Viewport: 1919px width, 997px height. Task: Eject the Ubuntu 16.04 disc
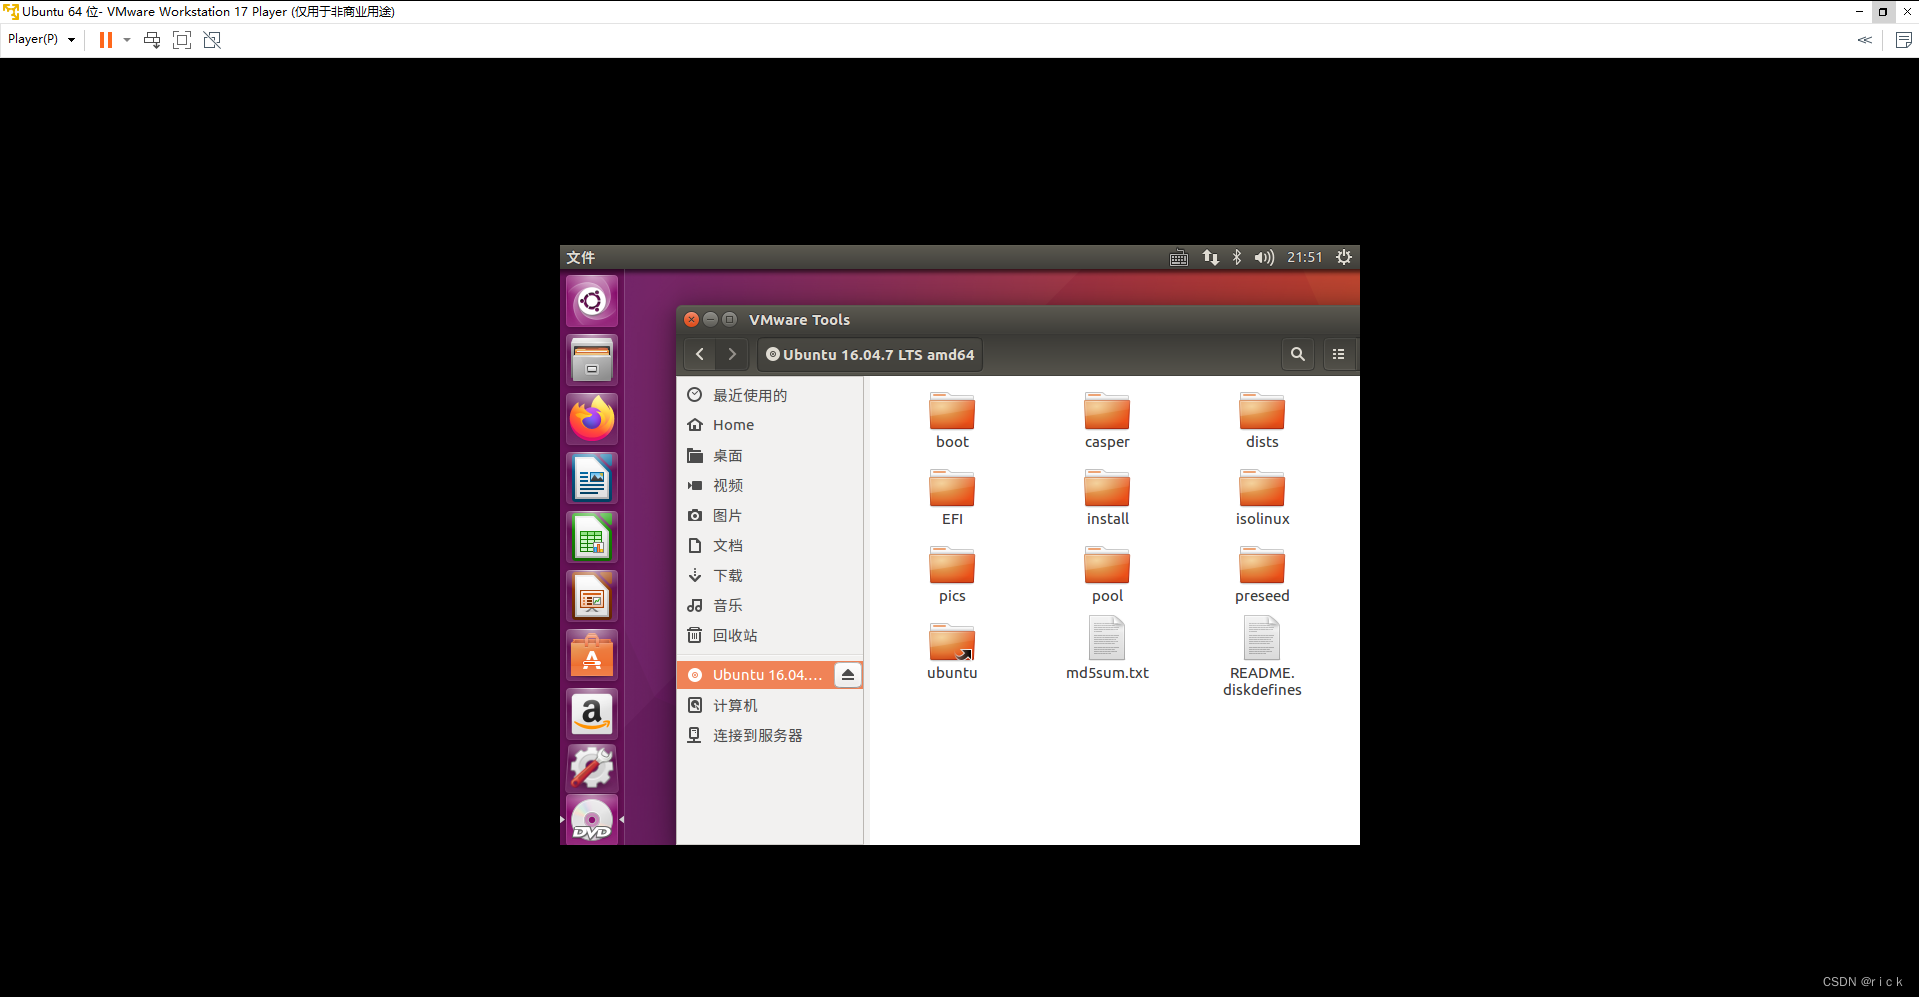click(x=847, y=675)
